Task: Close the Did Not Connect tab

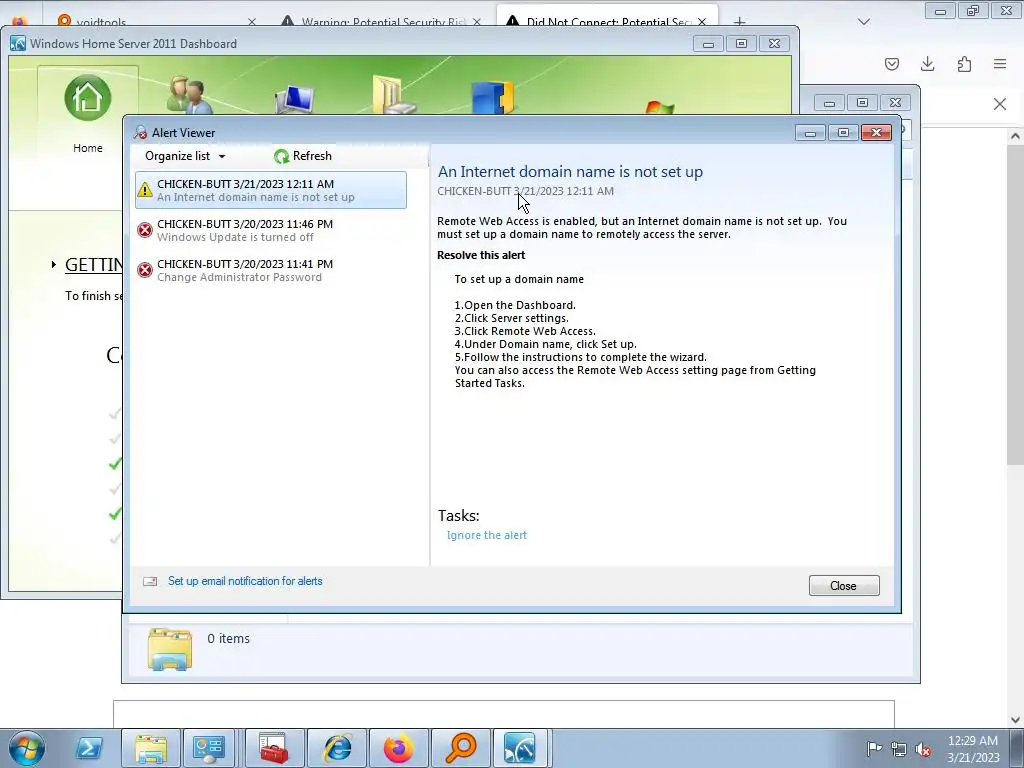Action: tap(702, 22)
